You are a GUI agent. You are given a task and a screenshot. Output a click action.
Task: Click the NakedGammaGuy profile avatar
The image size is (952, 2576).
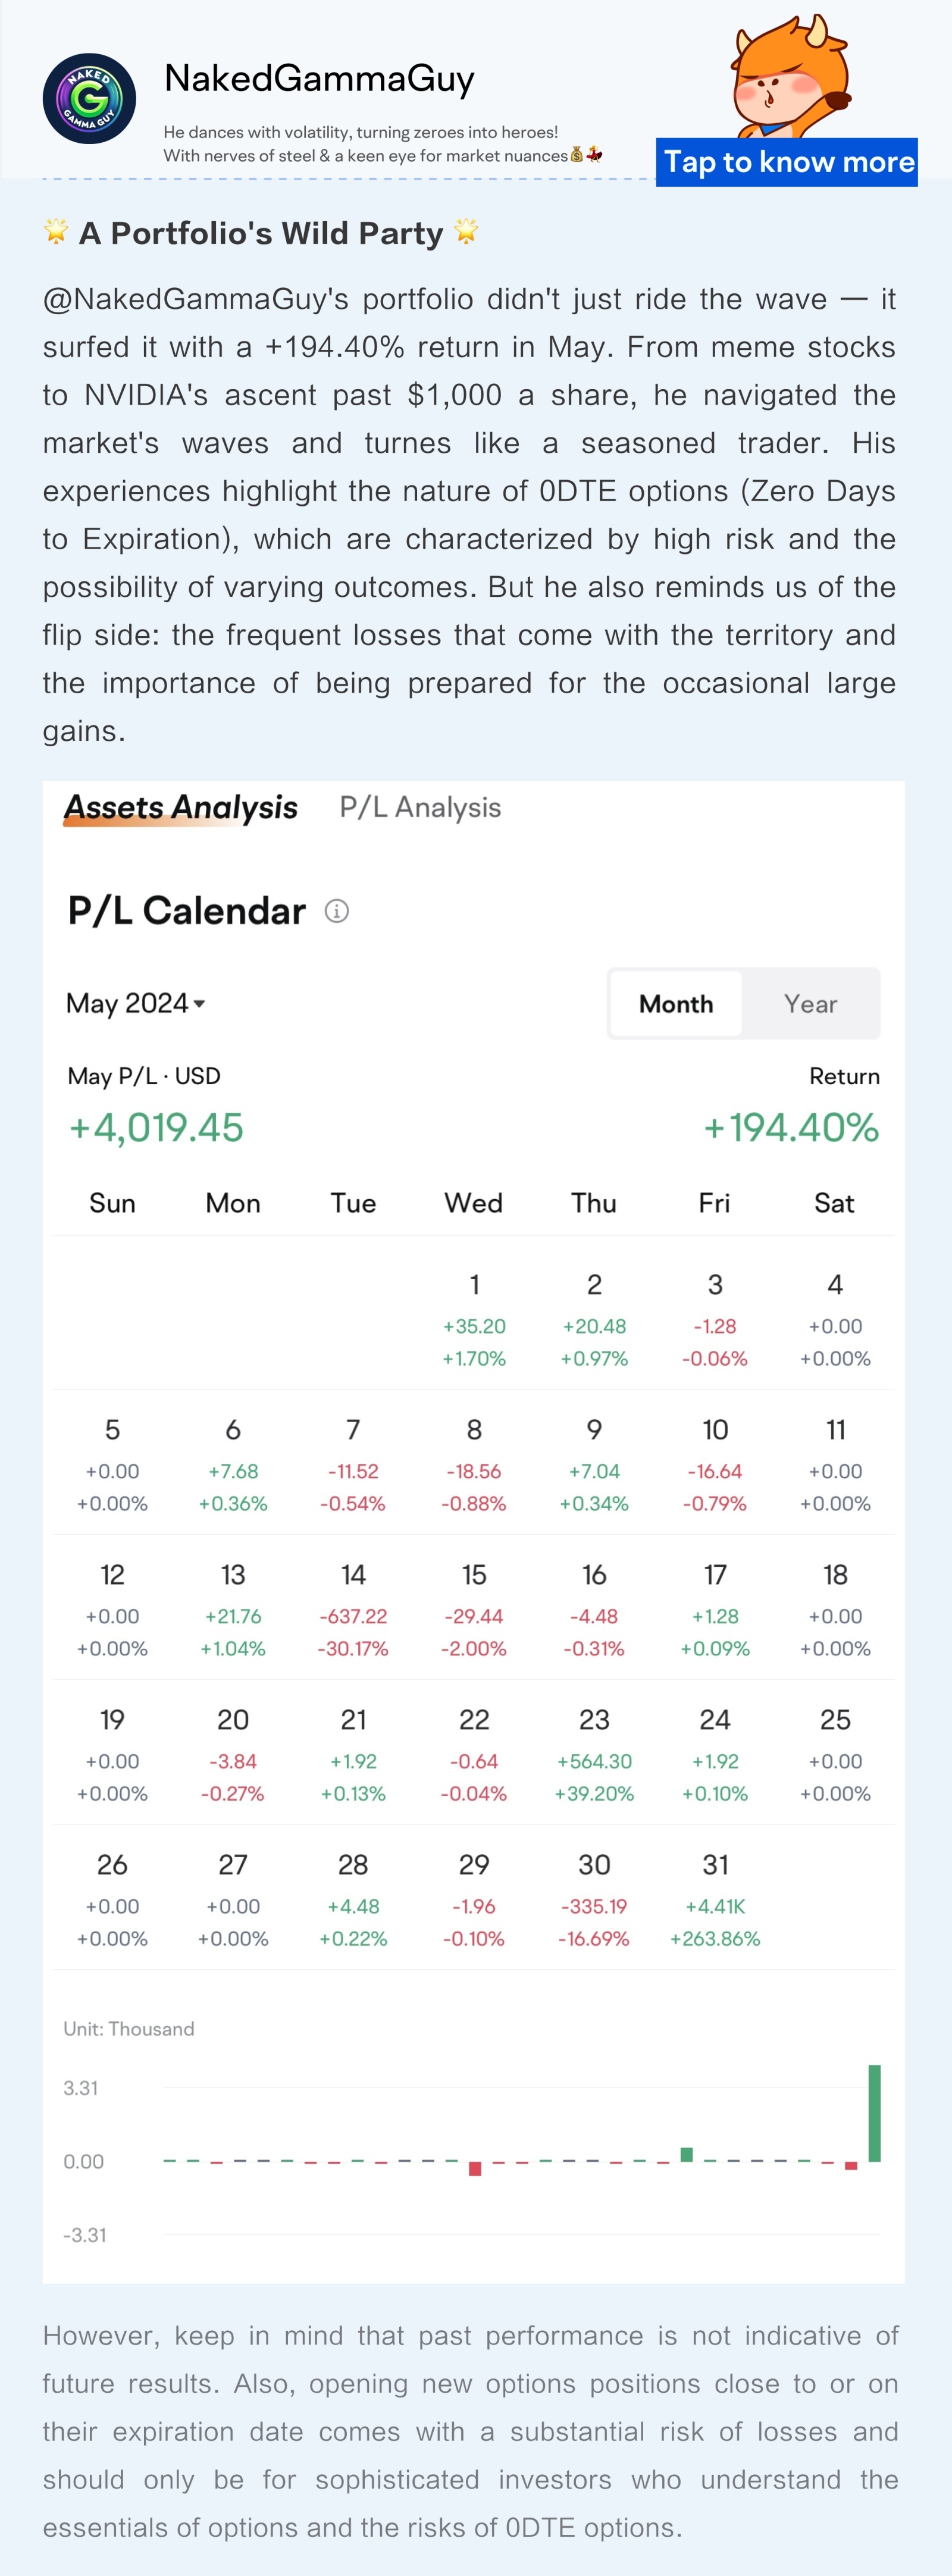click(x=90, y=99)
